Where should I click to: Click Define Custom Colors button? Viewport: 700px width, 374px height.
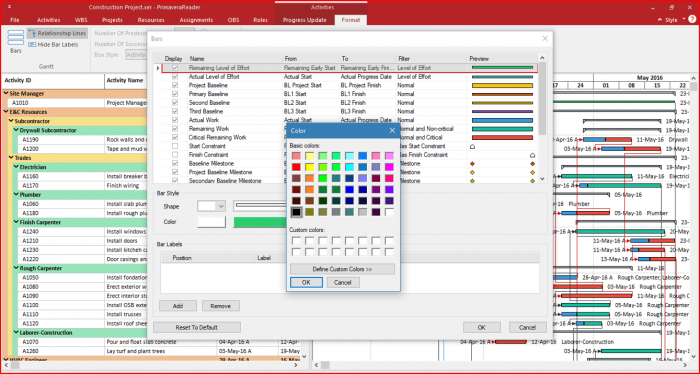point(342,269)
